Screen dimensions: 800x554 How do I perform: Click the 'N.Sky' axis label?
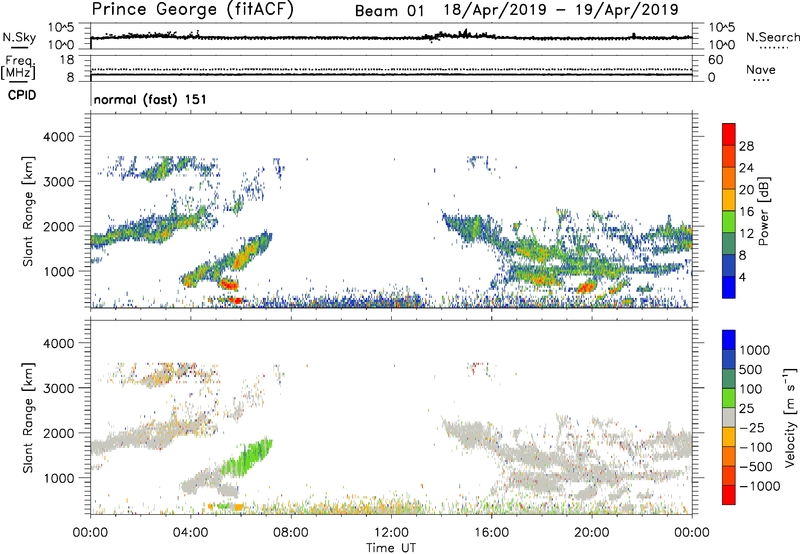click(x=19, y=37)
